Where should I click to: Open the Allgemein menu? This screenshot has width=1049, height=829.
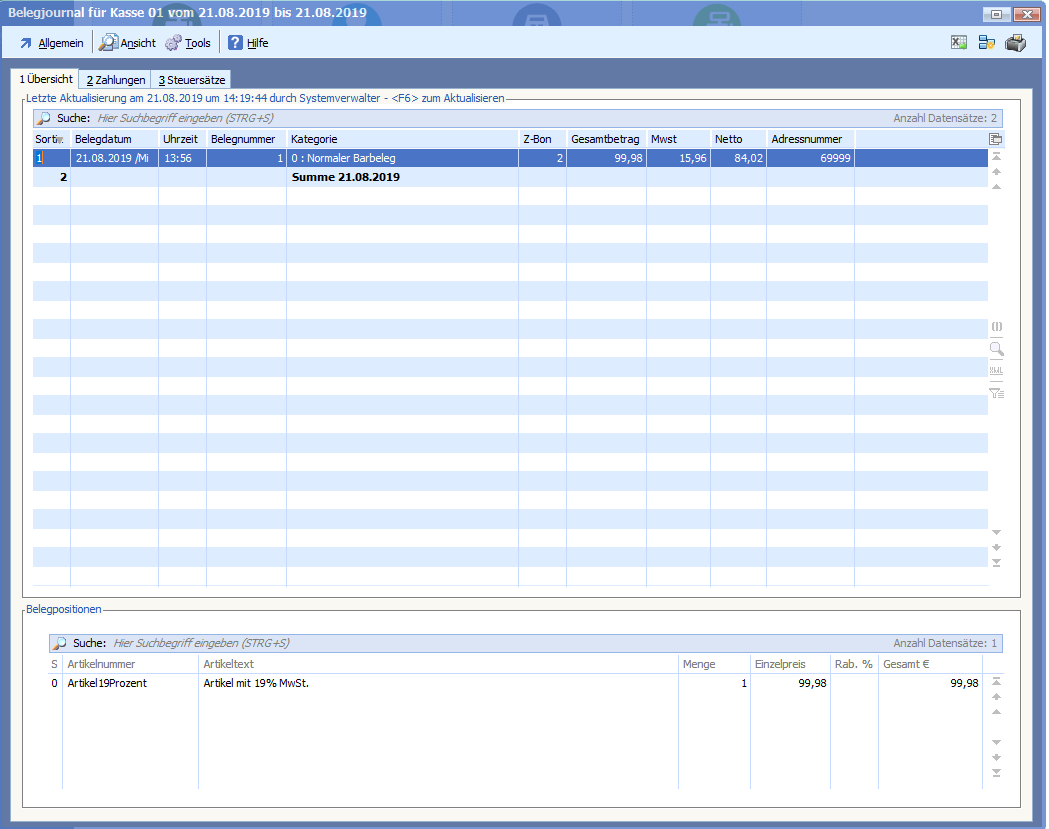point(52,43)
